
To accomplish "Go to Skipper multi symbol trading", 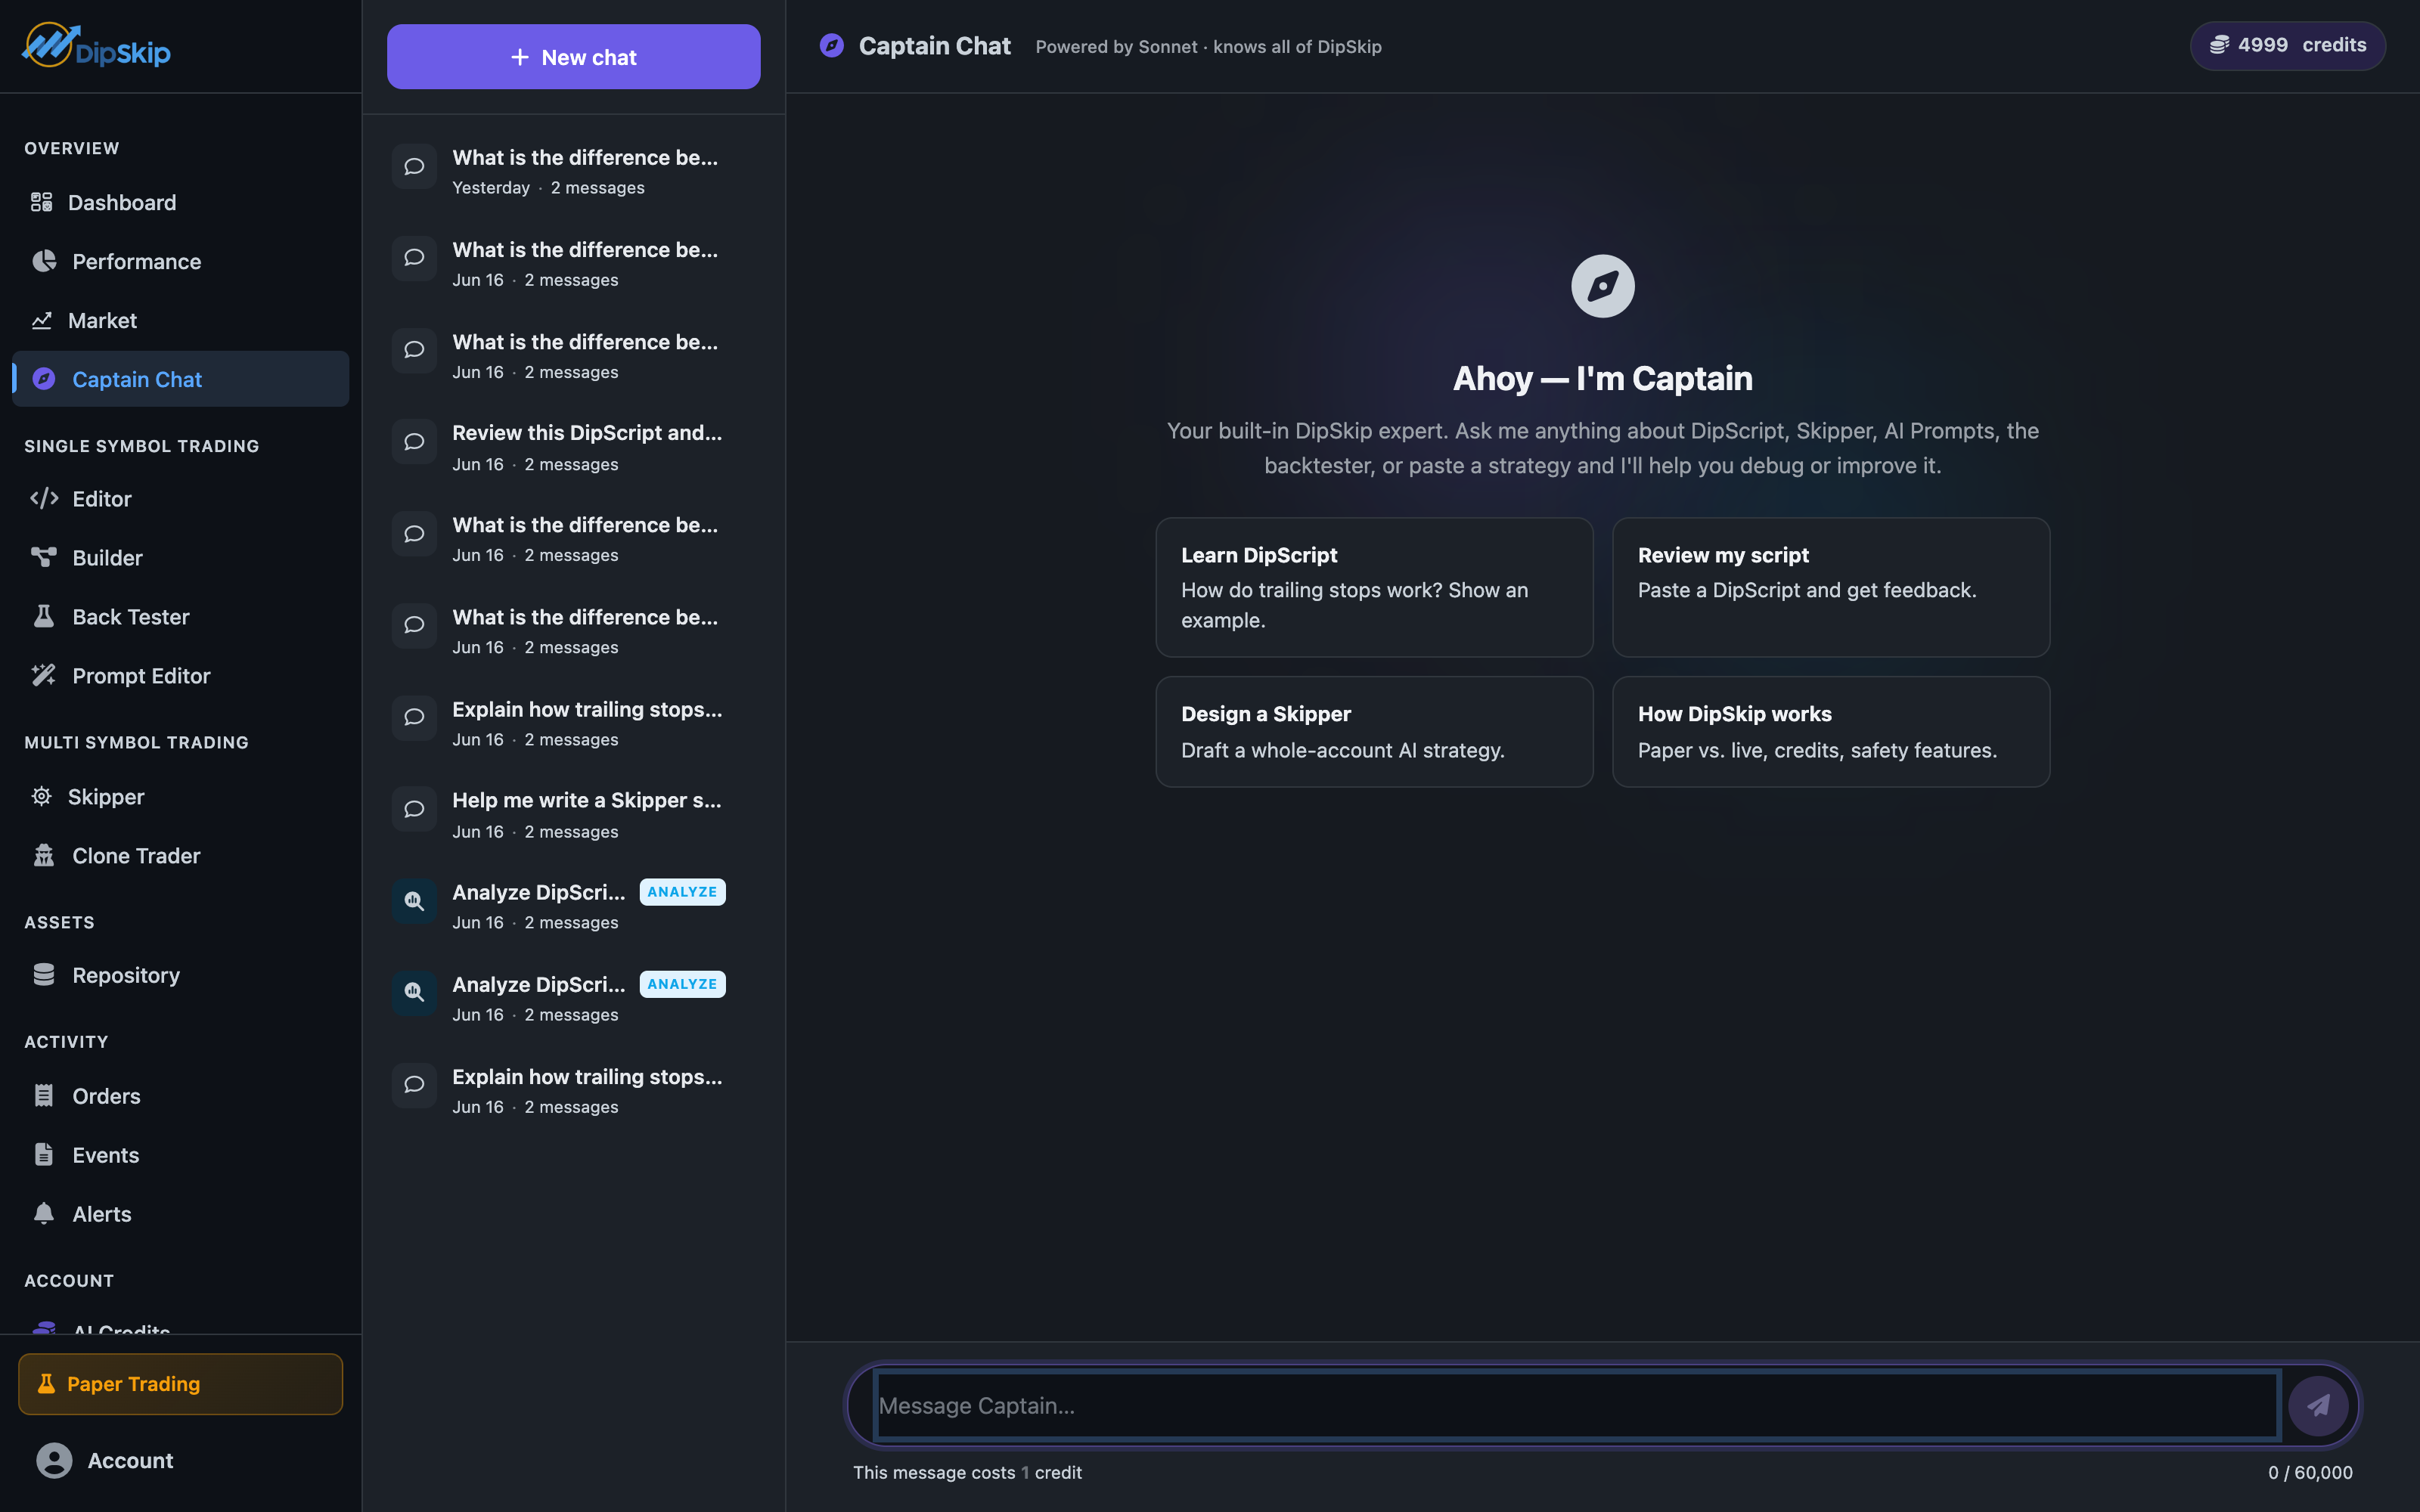I will (180, 797).
